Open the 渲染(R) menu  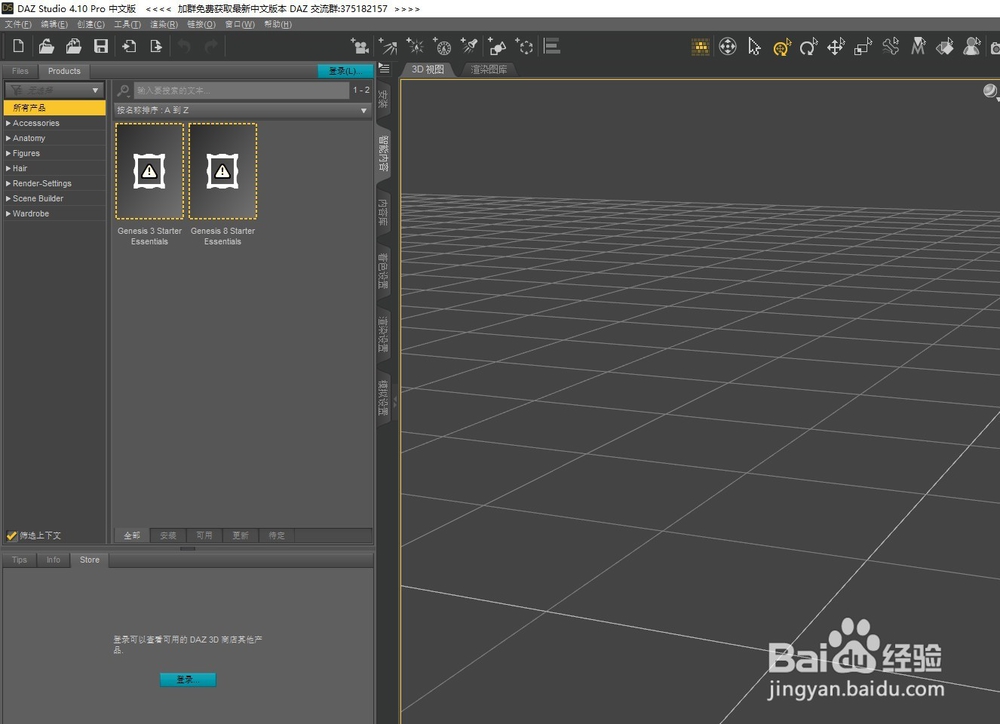(164, 24)
